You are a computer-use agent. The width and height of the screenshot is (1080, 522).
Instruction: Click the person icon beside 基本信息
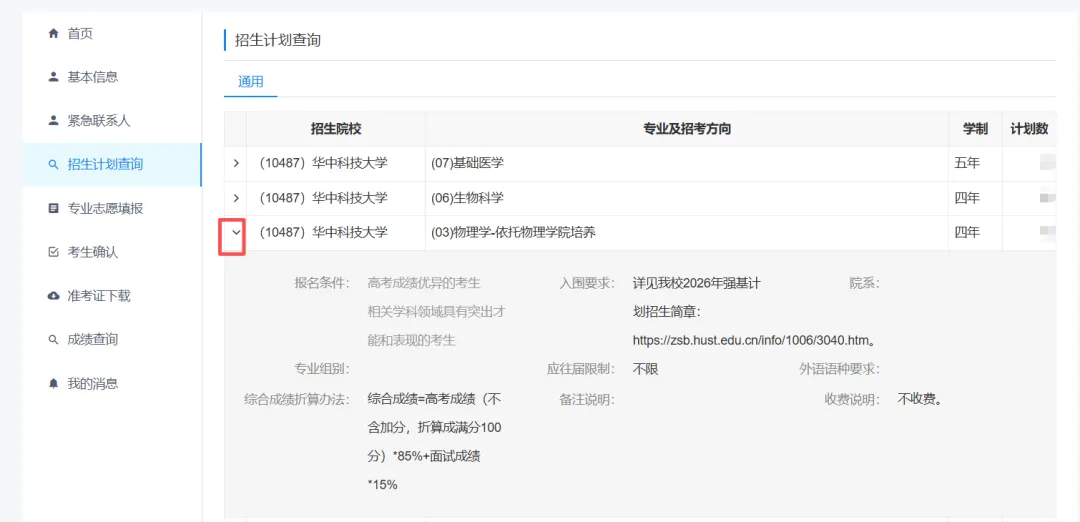coord(53,77)
